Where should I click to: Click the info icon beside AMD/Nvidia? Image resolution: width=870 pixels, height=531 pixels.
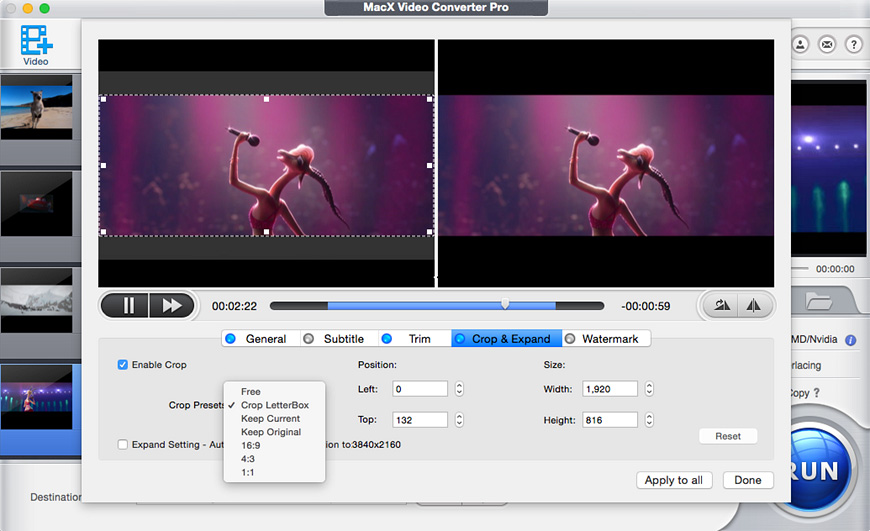click(x=850, y=340)
